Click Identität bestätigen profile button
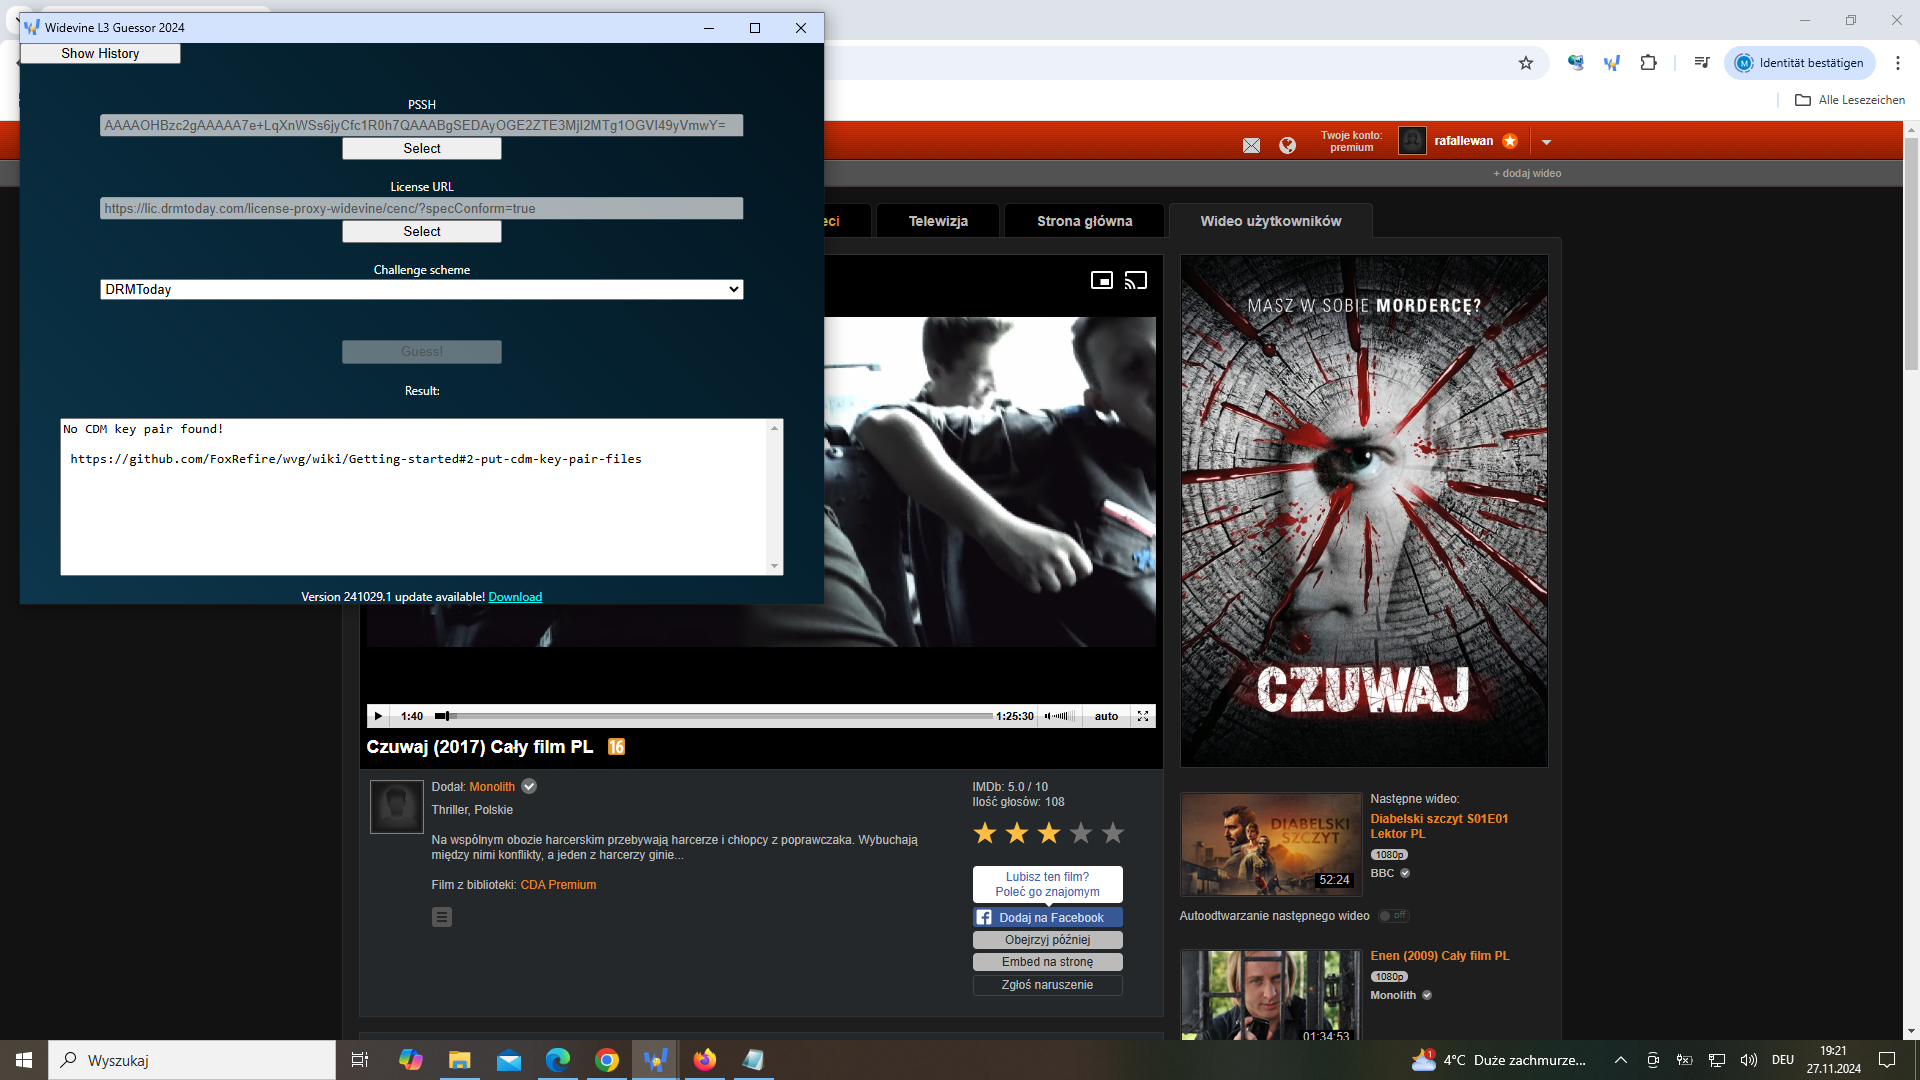 click(x=1800, y=63)
